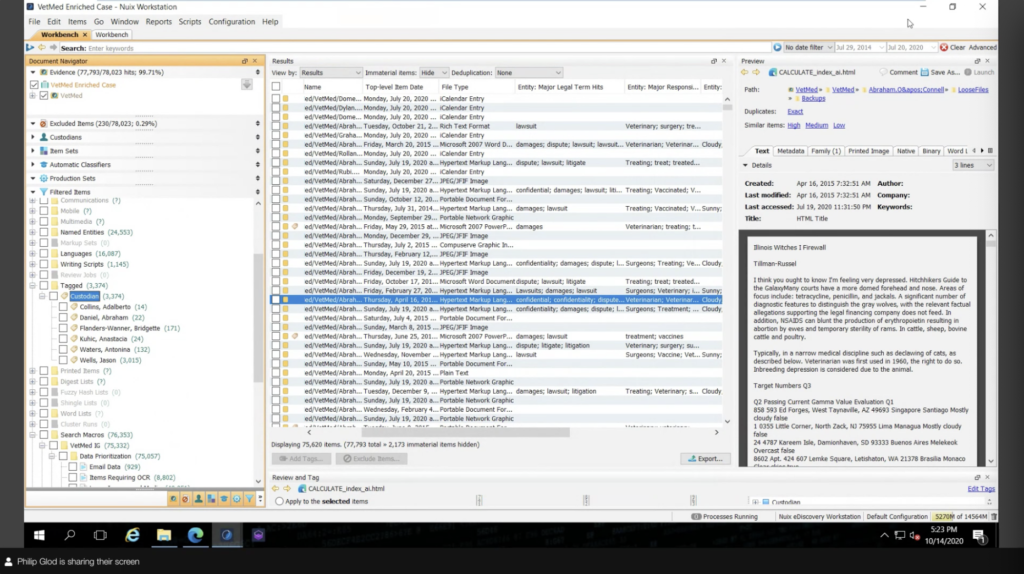This screenshot has height=574, width=1024.
Task: Expand the Automatic Classifiers section
Action: click(x=33, y=165)
